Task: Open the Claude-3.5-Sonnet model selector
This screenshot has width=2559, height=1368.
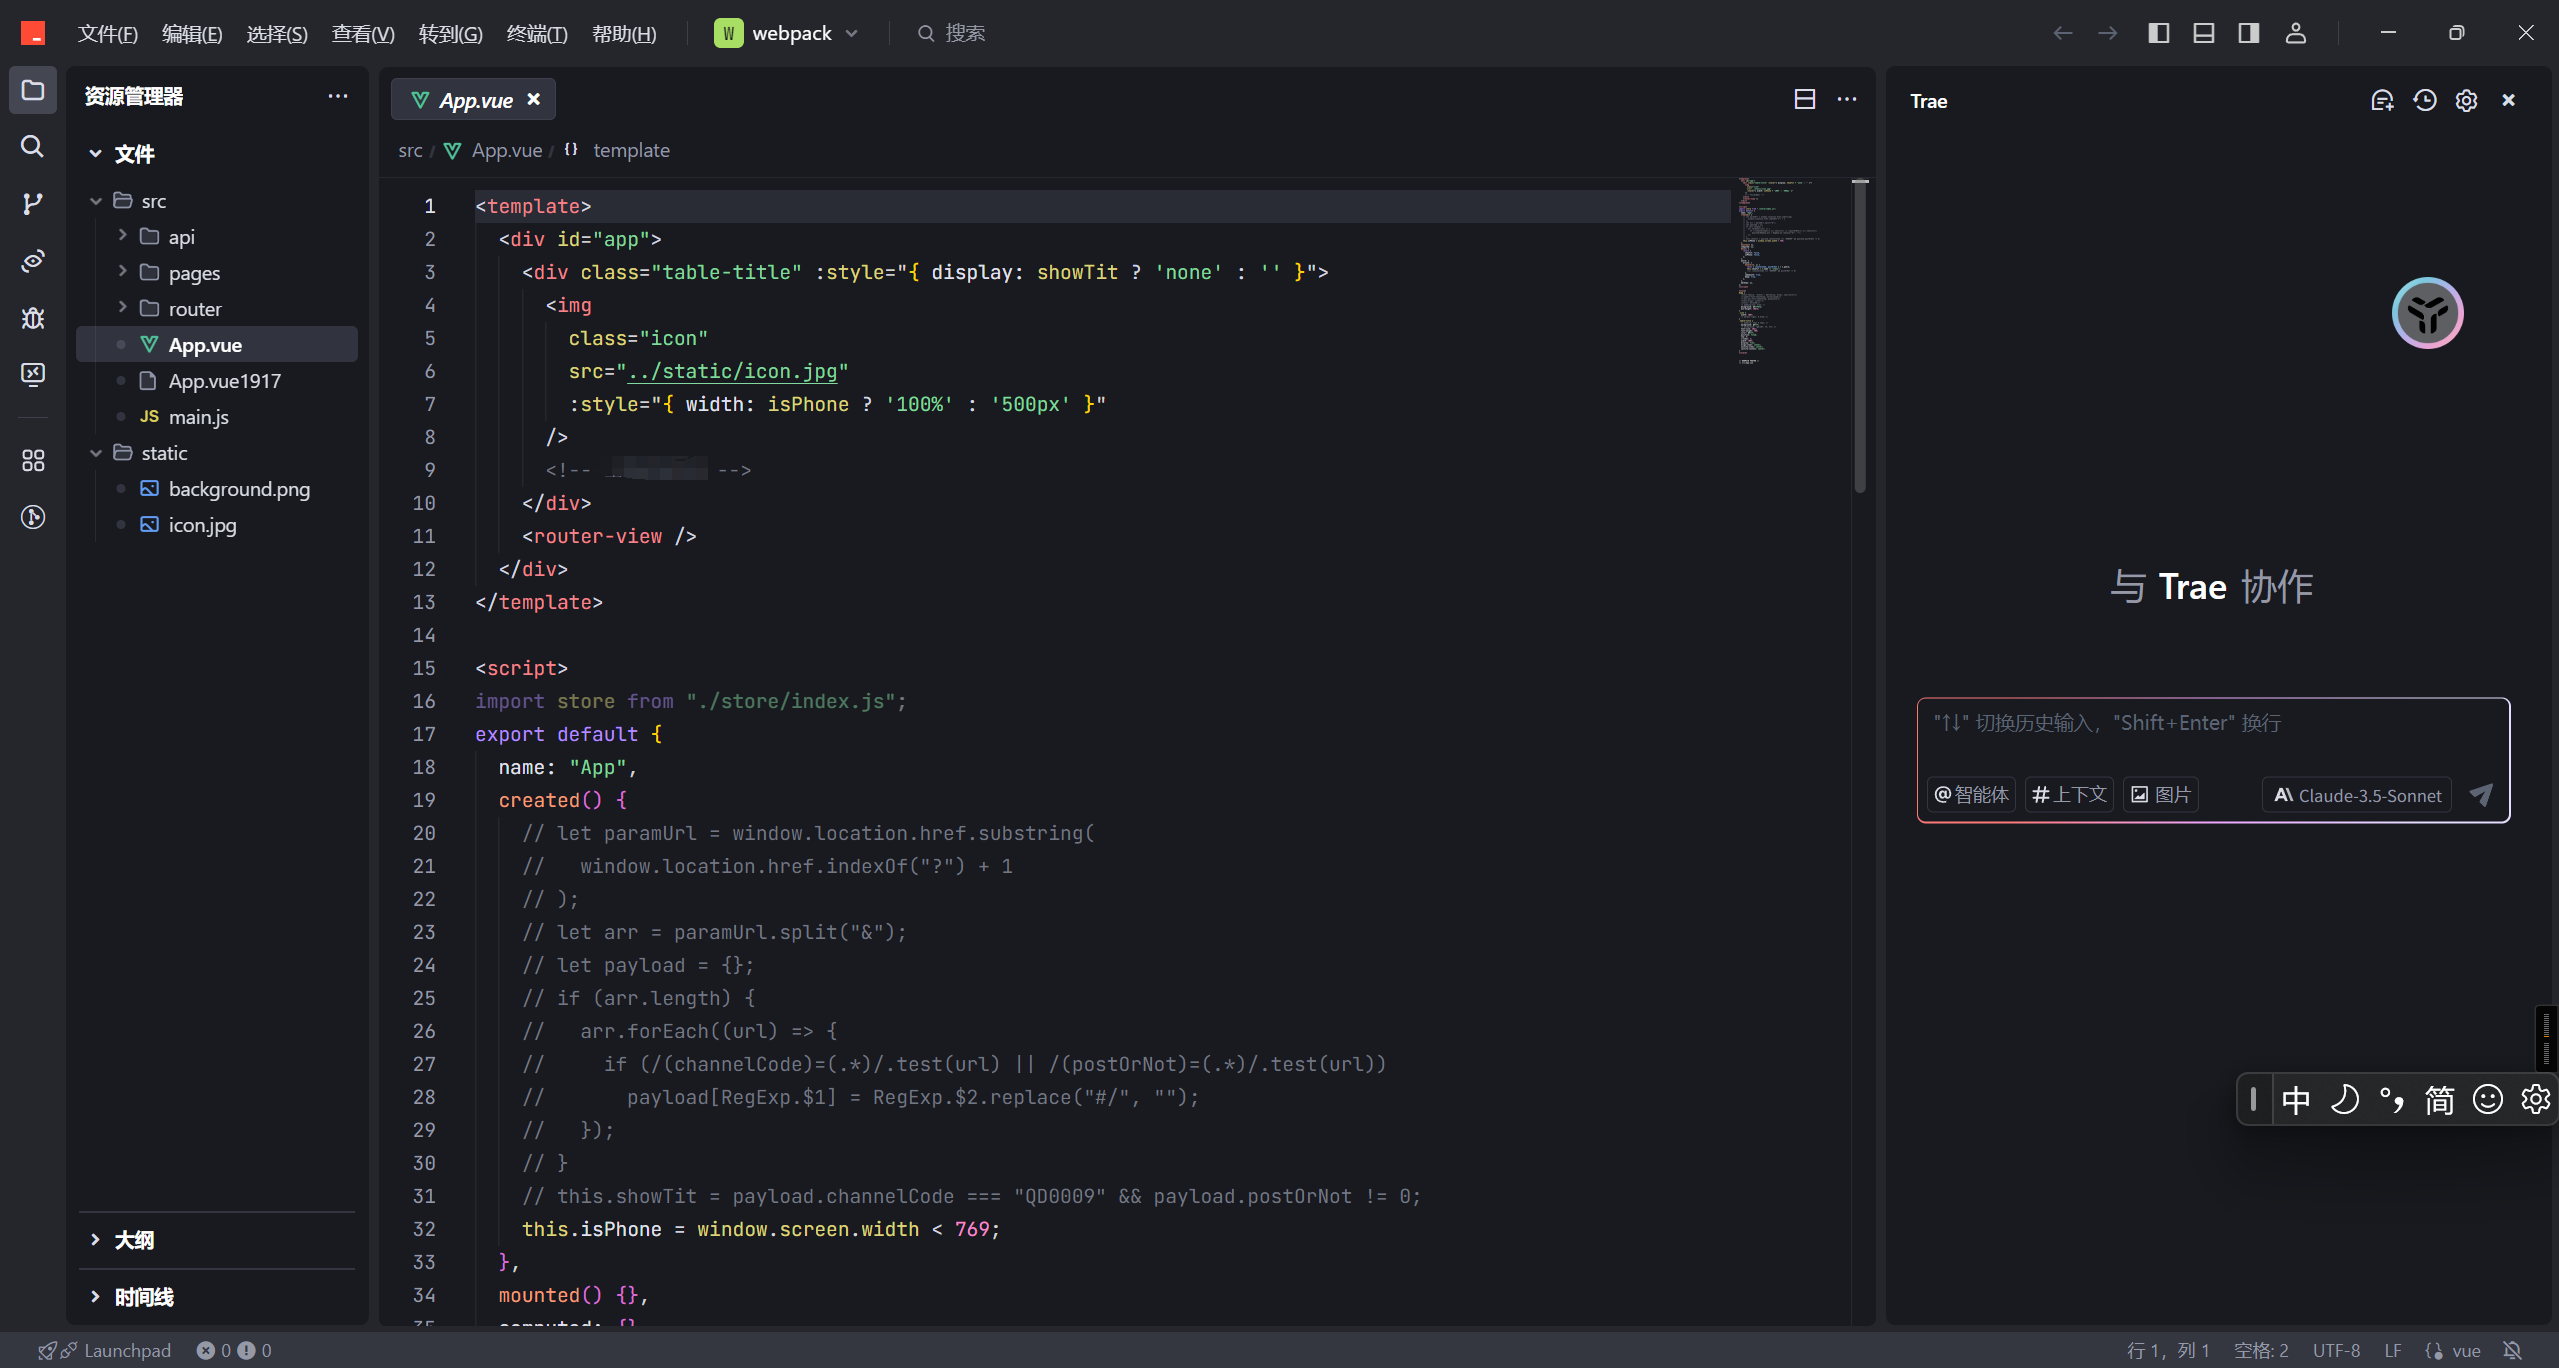Action: click(2357, 795)
